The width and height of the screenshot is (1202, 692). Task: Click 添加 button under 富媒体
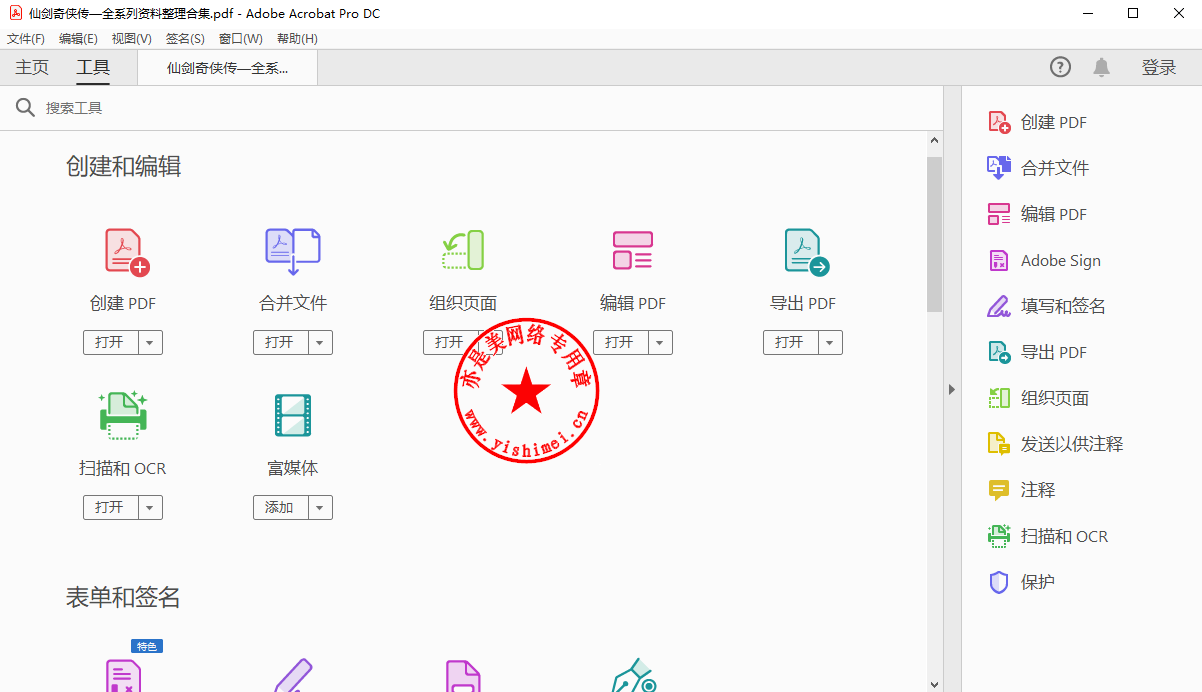(280, 507)
